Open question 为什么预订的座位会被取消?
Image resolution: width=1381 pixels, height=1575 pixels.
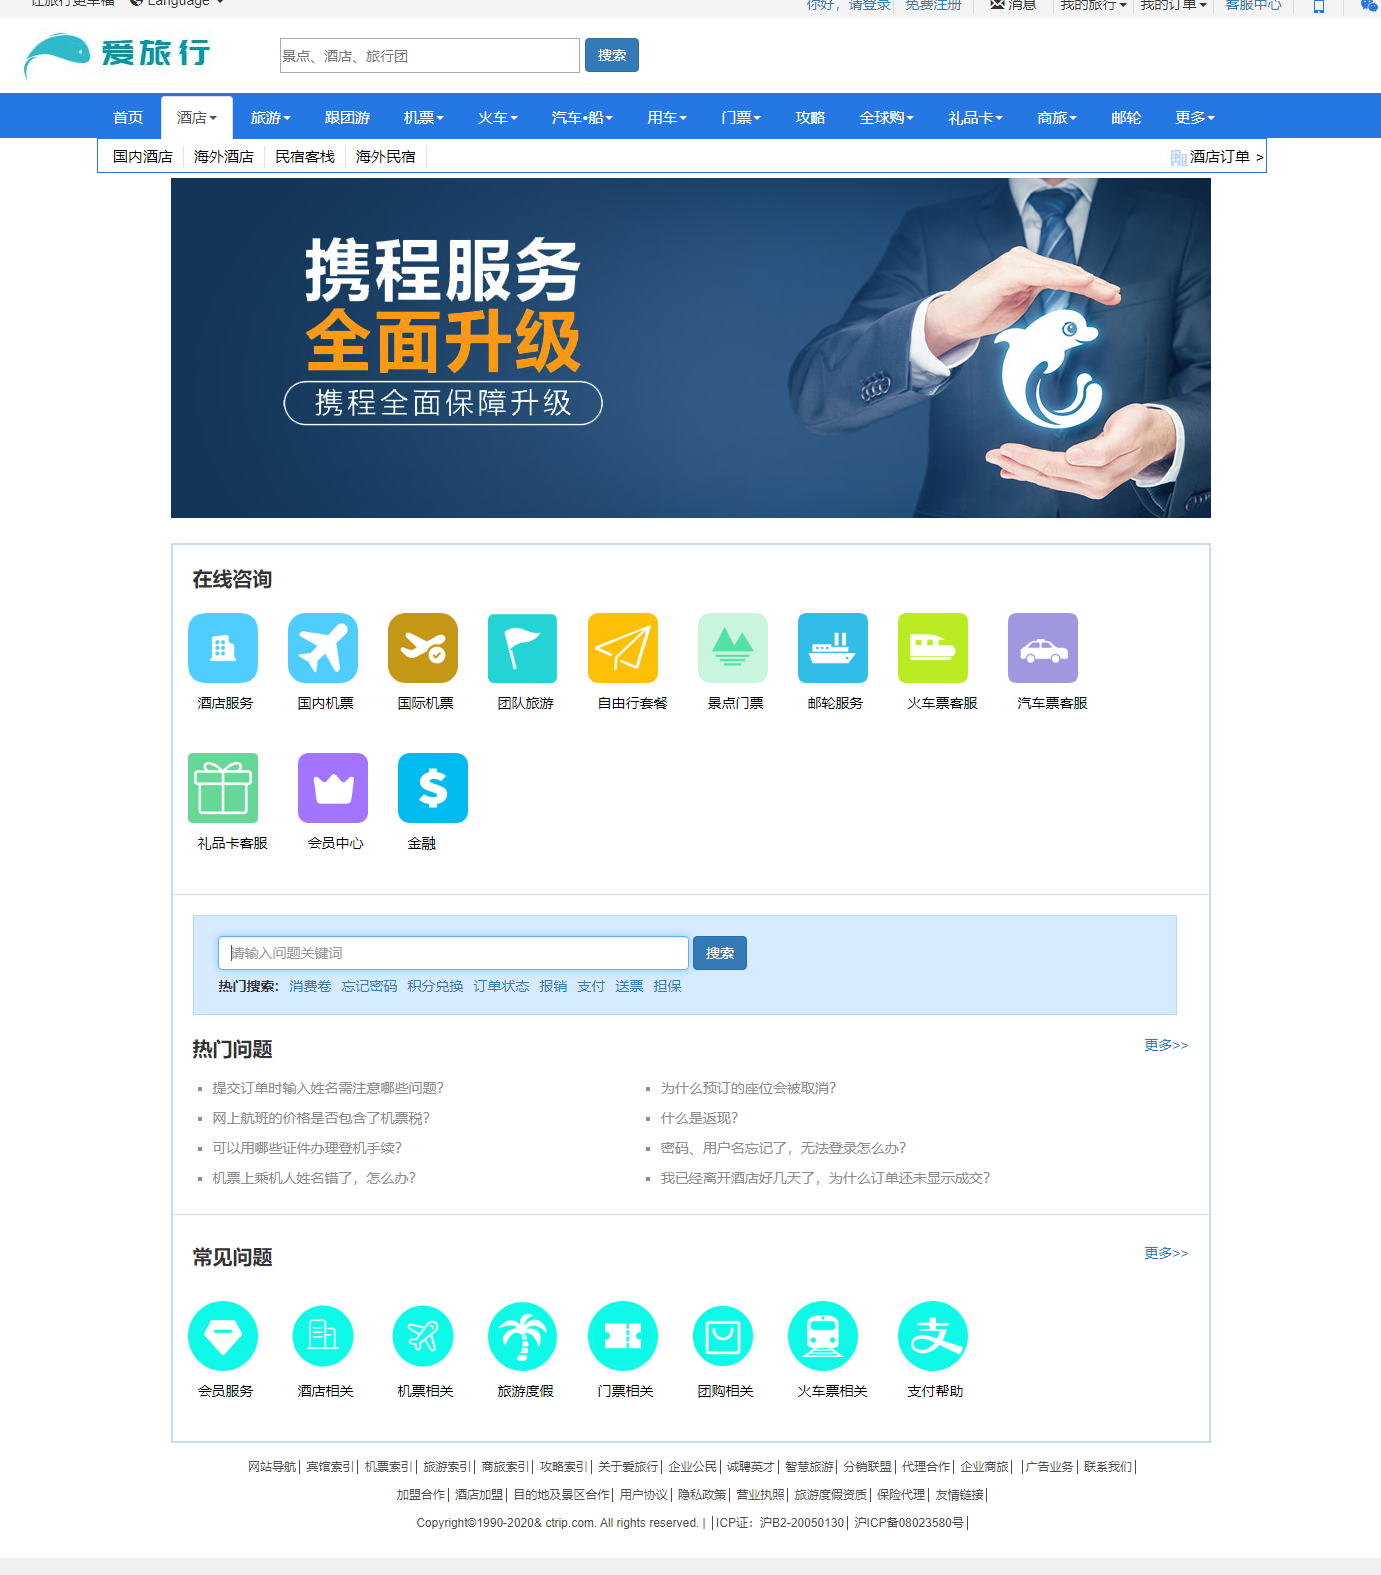748,1088
